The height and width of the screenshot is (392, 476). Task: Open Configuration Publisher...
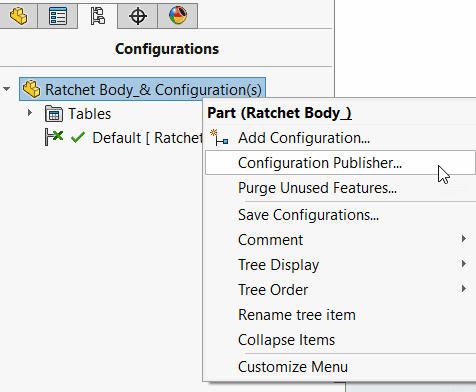340,163
